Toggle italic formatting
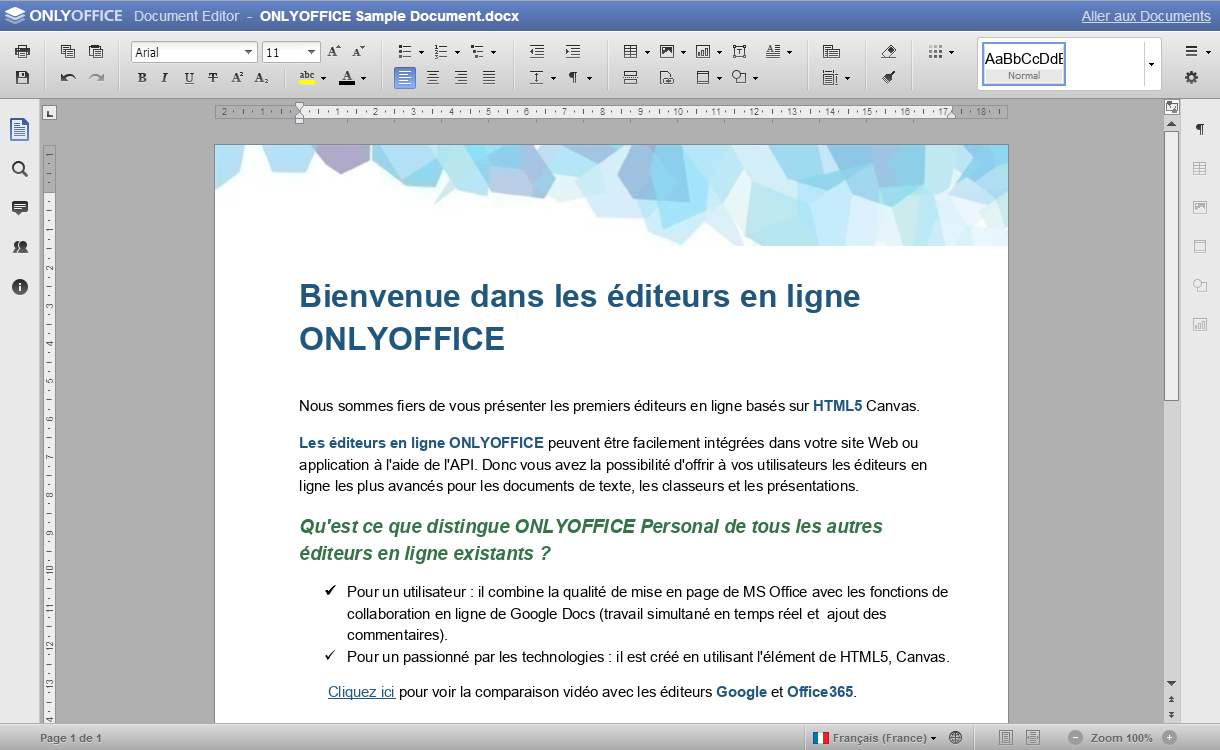1220x750 pixels. 165,77
